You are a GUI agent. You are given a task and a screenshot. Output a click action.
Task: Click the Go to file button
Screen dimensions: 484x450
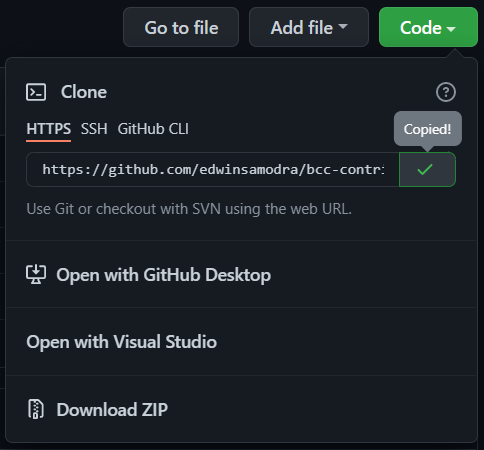181,27
